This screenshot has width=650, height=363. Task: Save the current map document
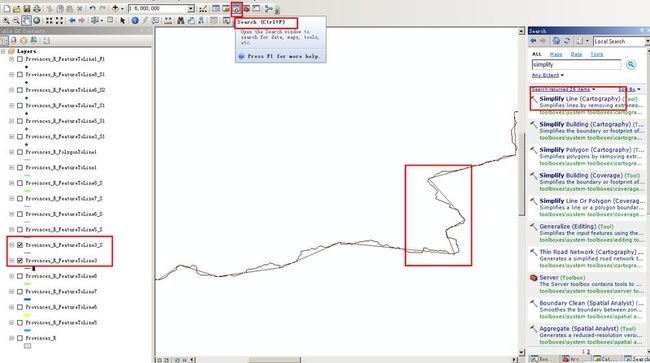(27, 8)
